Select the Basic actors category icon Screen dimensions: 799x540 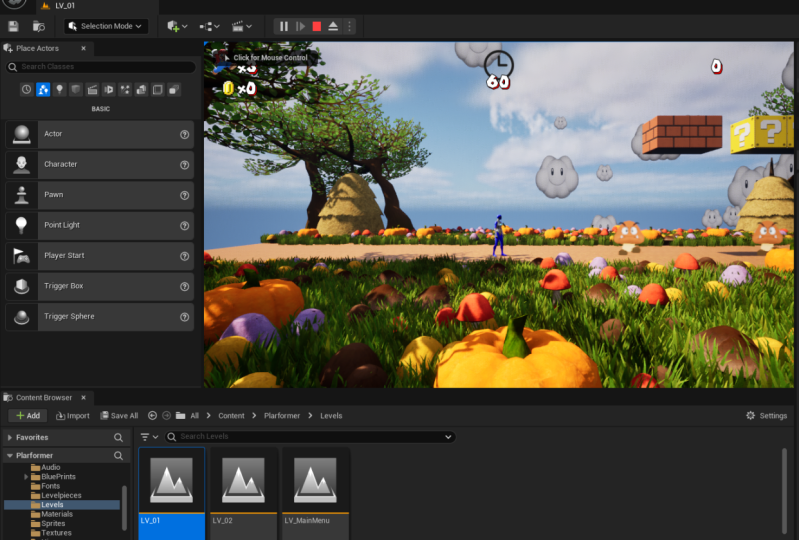coord(43,90)
